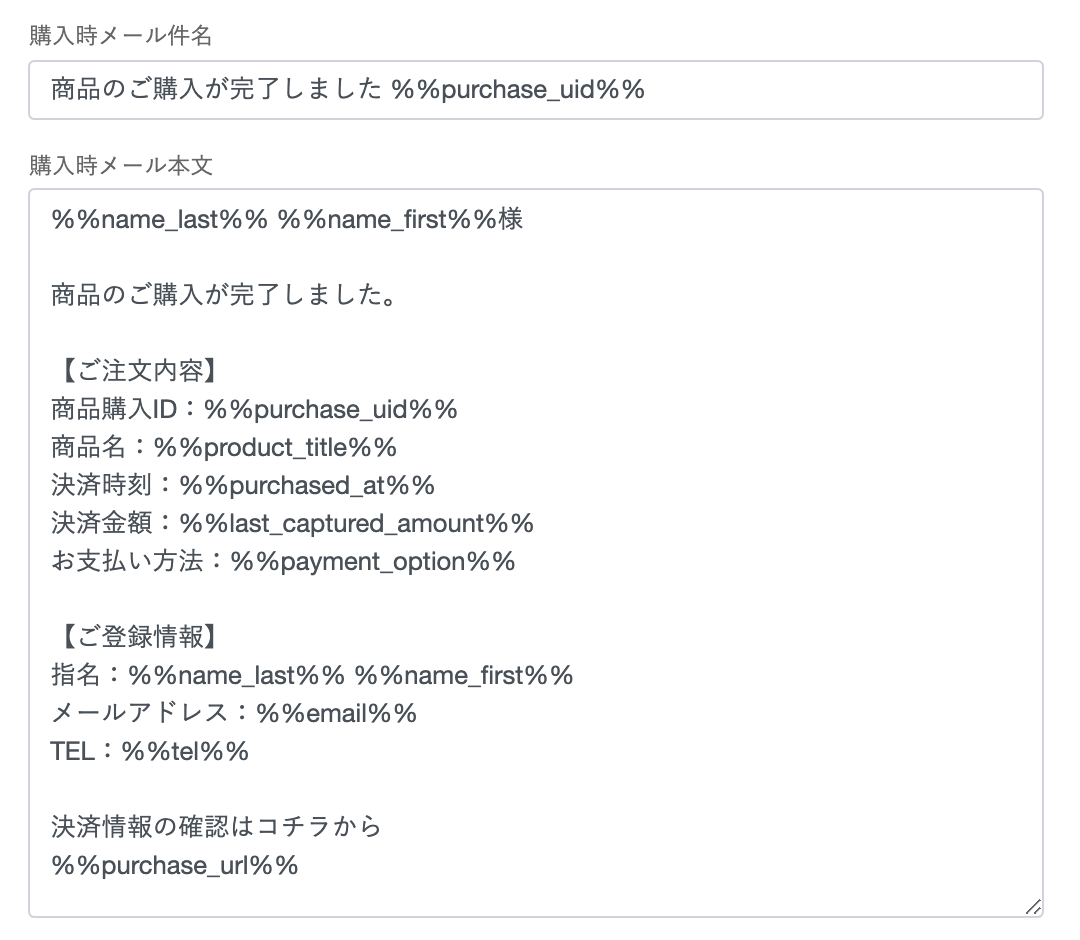Click the 決済金額 %%last_captured_amount%% line

[292, 523]
